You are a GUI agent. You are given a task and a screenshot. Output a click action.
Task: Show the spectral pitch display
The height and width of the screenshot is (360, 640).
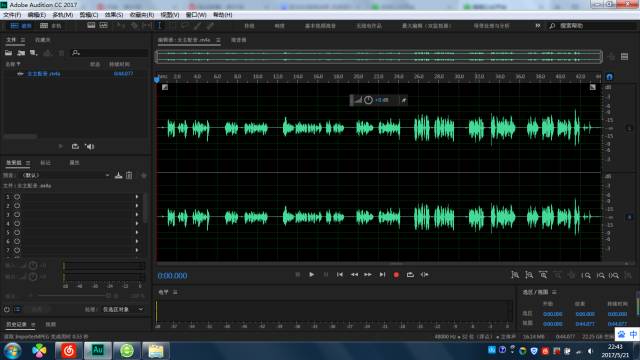click(104, 25)
